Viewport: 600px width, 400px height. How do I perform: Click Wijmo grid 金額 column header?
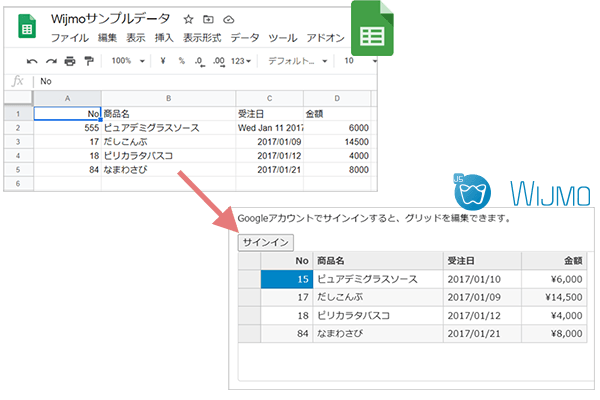pyautogui.click(x=554, y=261)
